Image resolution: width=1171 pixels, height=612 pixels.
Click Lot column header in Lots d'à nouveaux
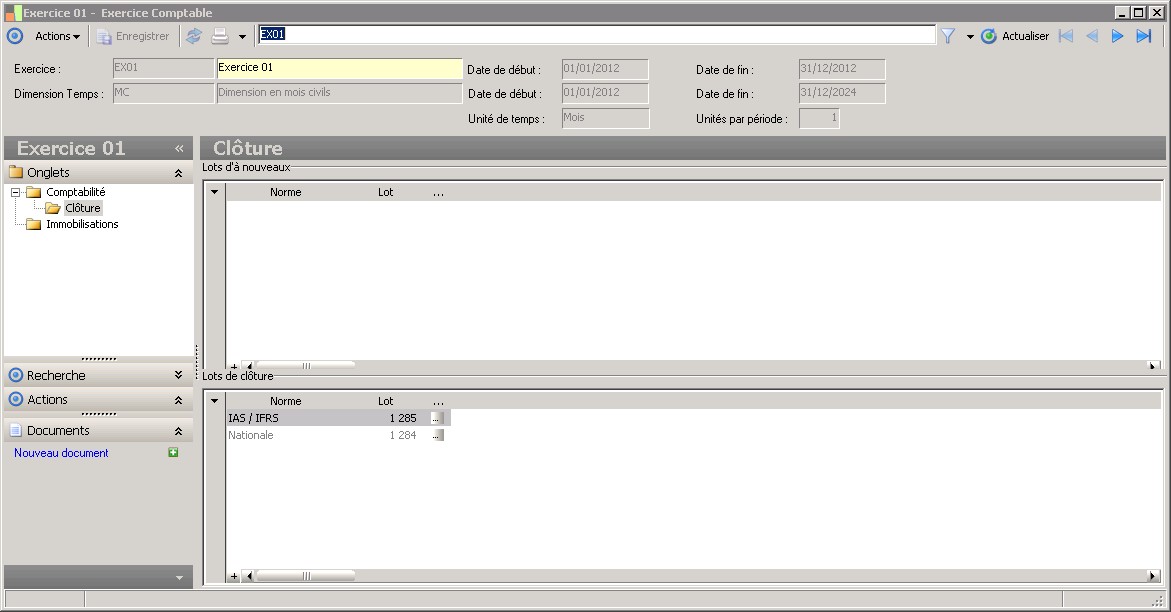tap(385, 192)
